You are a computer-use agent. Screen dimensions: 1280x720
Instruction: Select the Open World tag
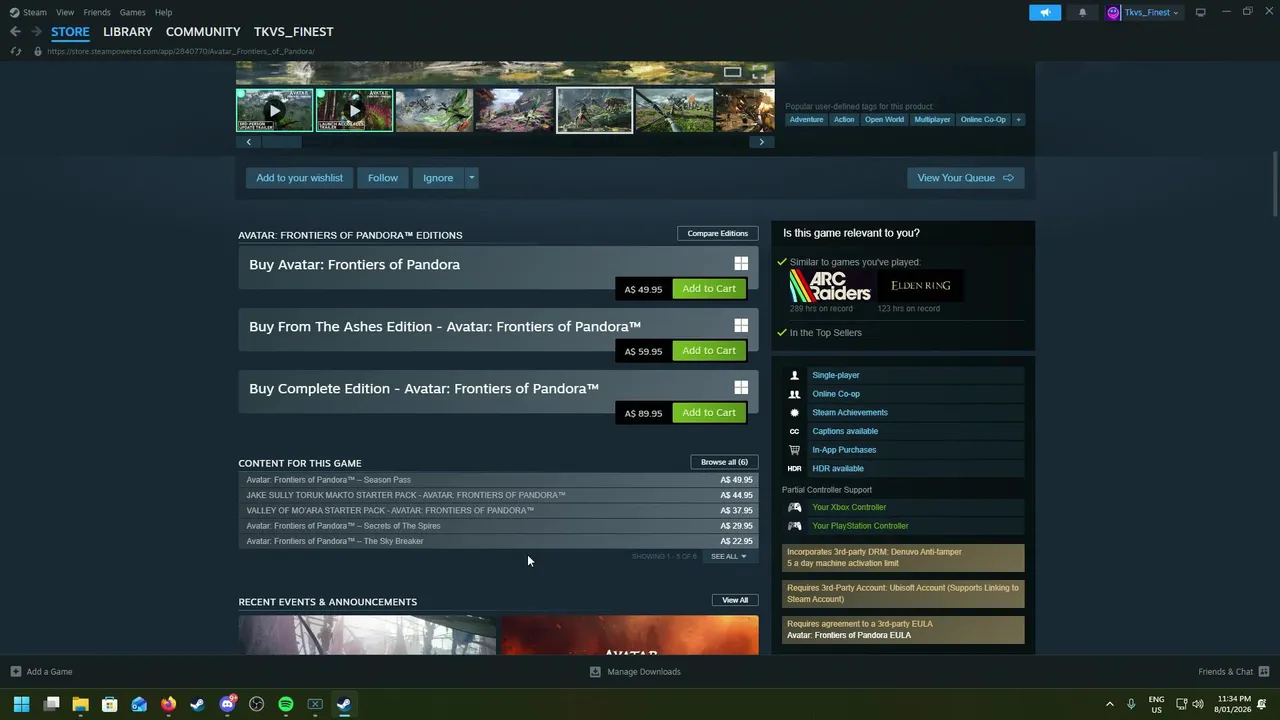point(884,120)
